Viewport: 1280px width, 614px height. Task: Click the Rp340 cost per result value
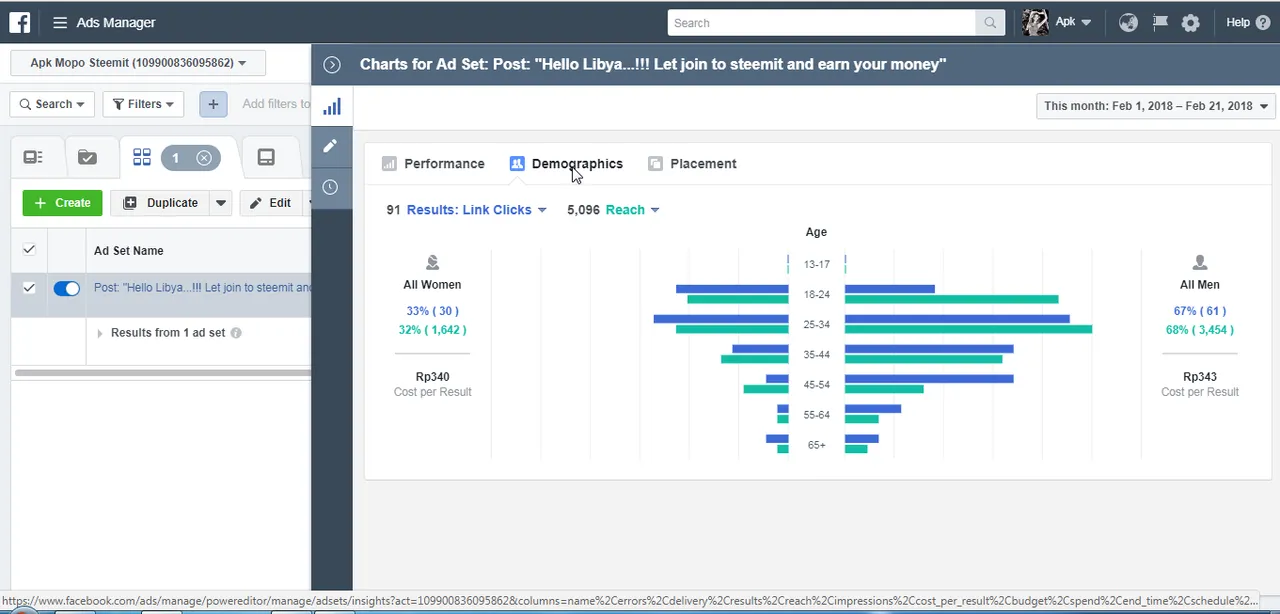[x=433, y=377]
